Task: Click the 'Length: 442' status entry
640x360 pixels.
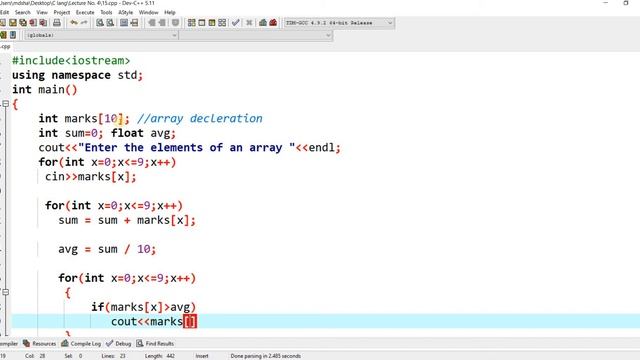Action: pyautogui.click(x=160, y=356)
